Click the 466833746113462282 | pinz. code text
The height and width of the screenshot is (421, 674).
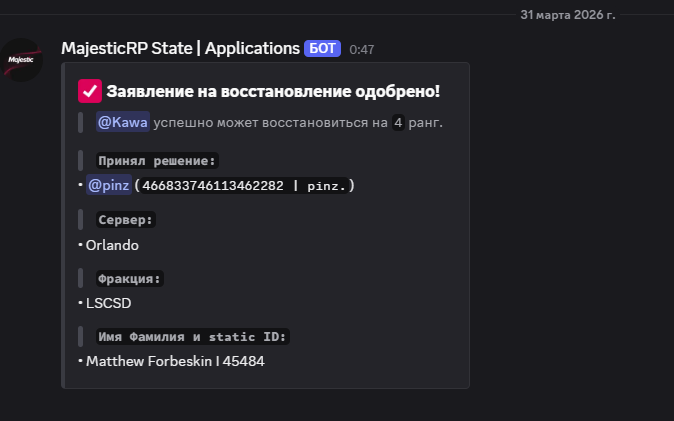(247, 185)
